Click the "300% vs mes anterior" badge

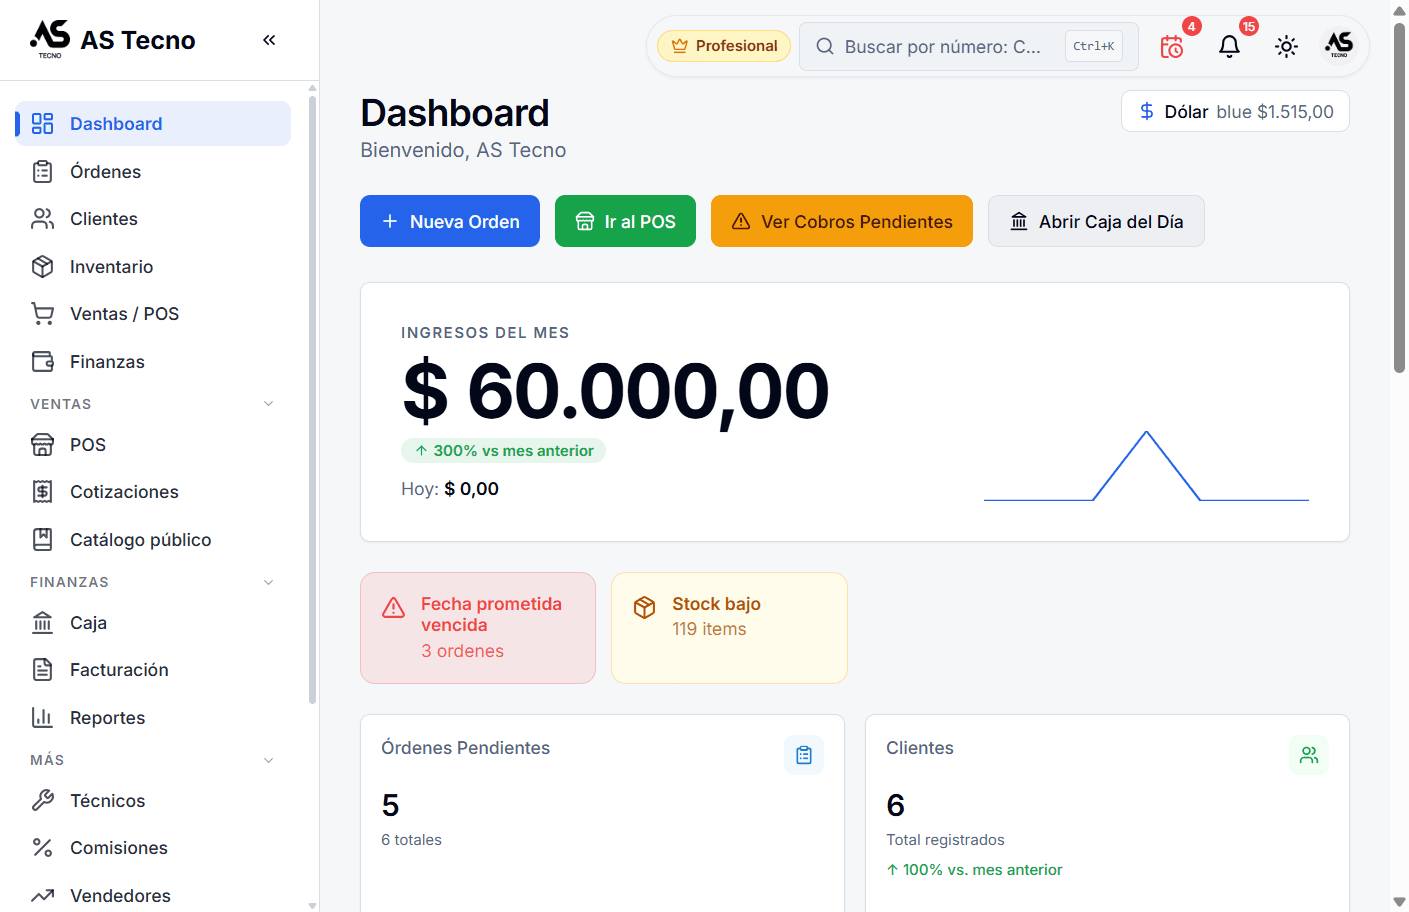(503, 451)
